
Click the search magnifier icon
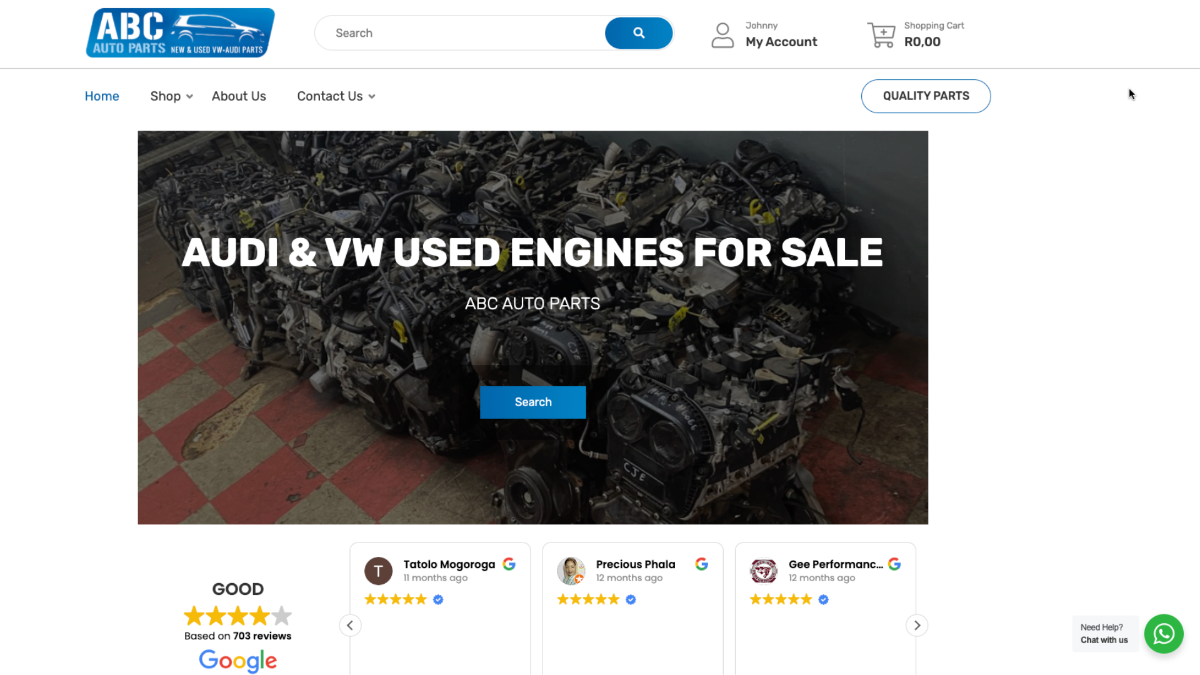coord(638,33)
